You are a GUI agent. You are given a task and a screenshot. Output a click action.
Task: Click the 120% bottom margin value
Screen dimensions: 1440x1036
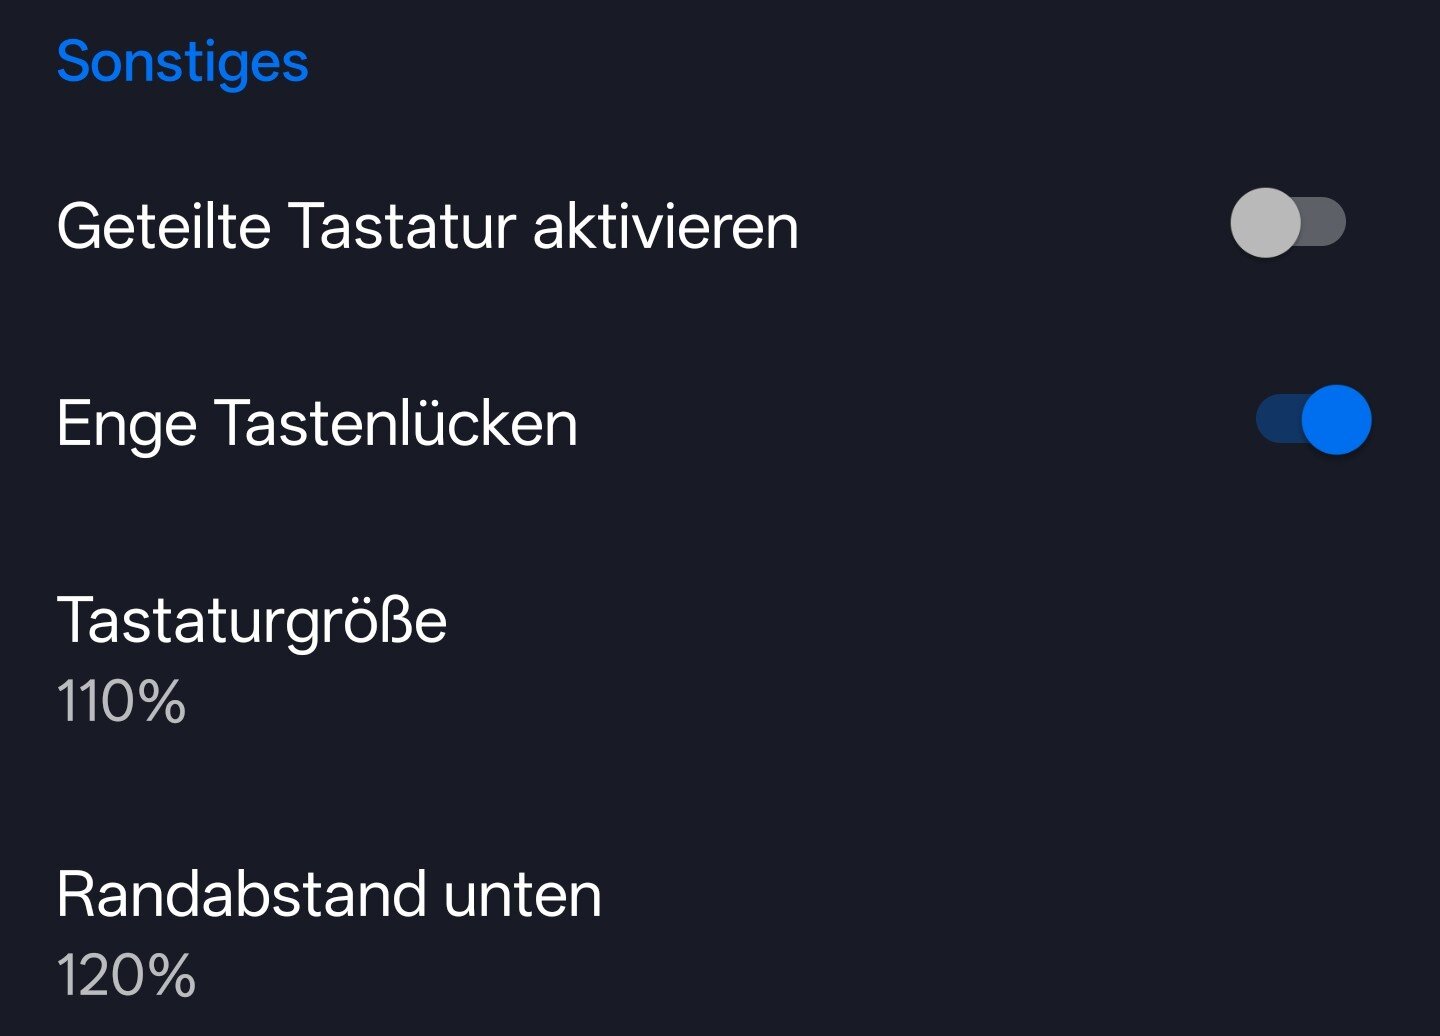(126, 975)
